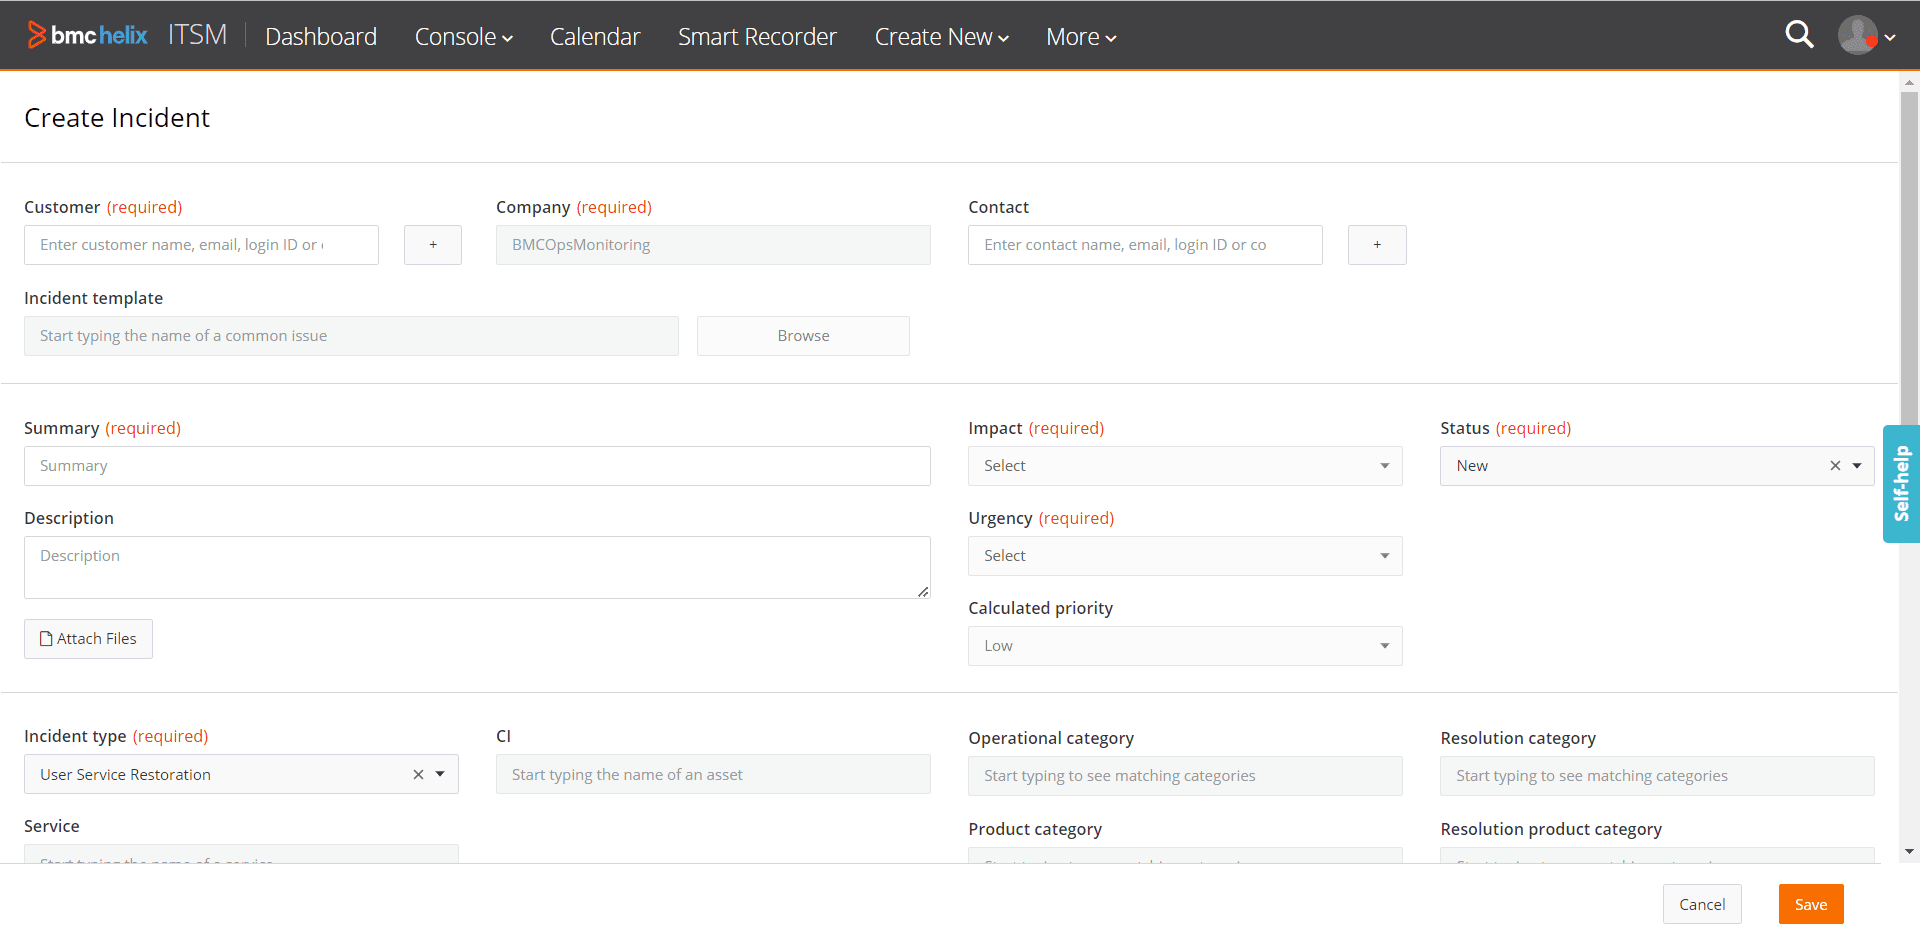The height and width of the screenshot is (932, 1920).
Task: Expand the Impact dropdown
Action: pyautogui.click(x=1184, y=466)
